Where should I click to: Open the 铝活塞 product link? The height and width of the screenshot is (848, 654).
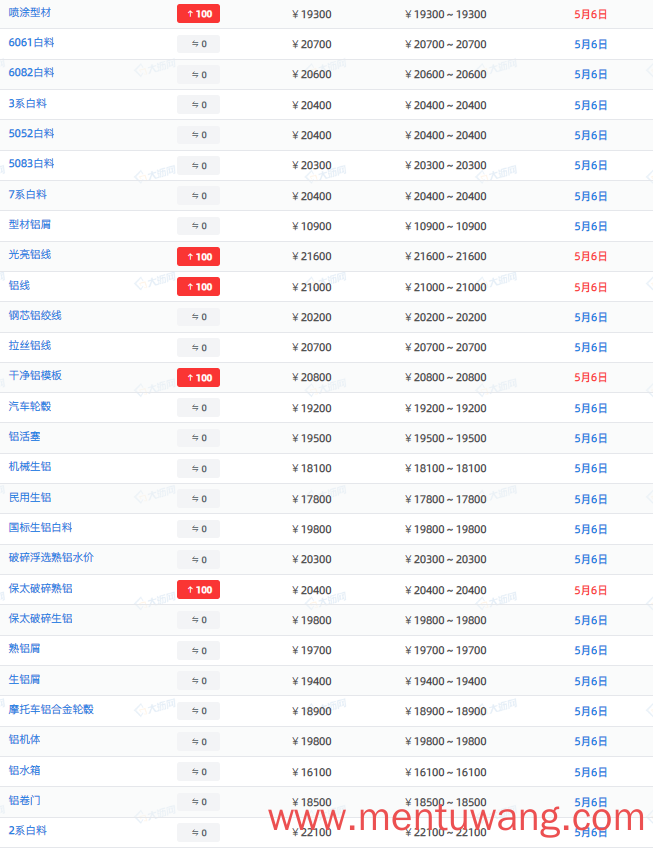coord(24,436)
